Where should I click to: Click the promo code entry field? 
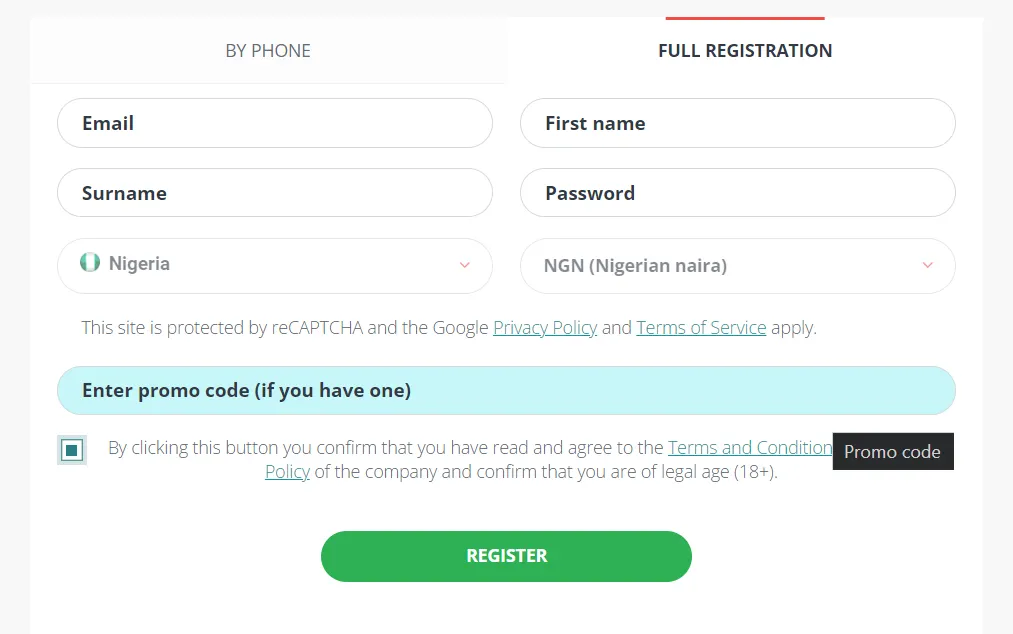click(x=506, y=390)
